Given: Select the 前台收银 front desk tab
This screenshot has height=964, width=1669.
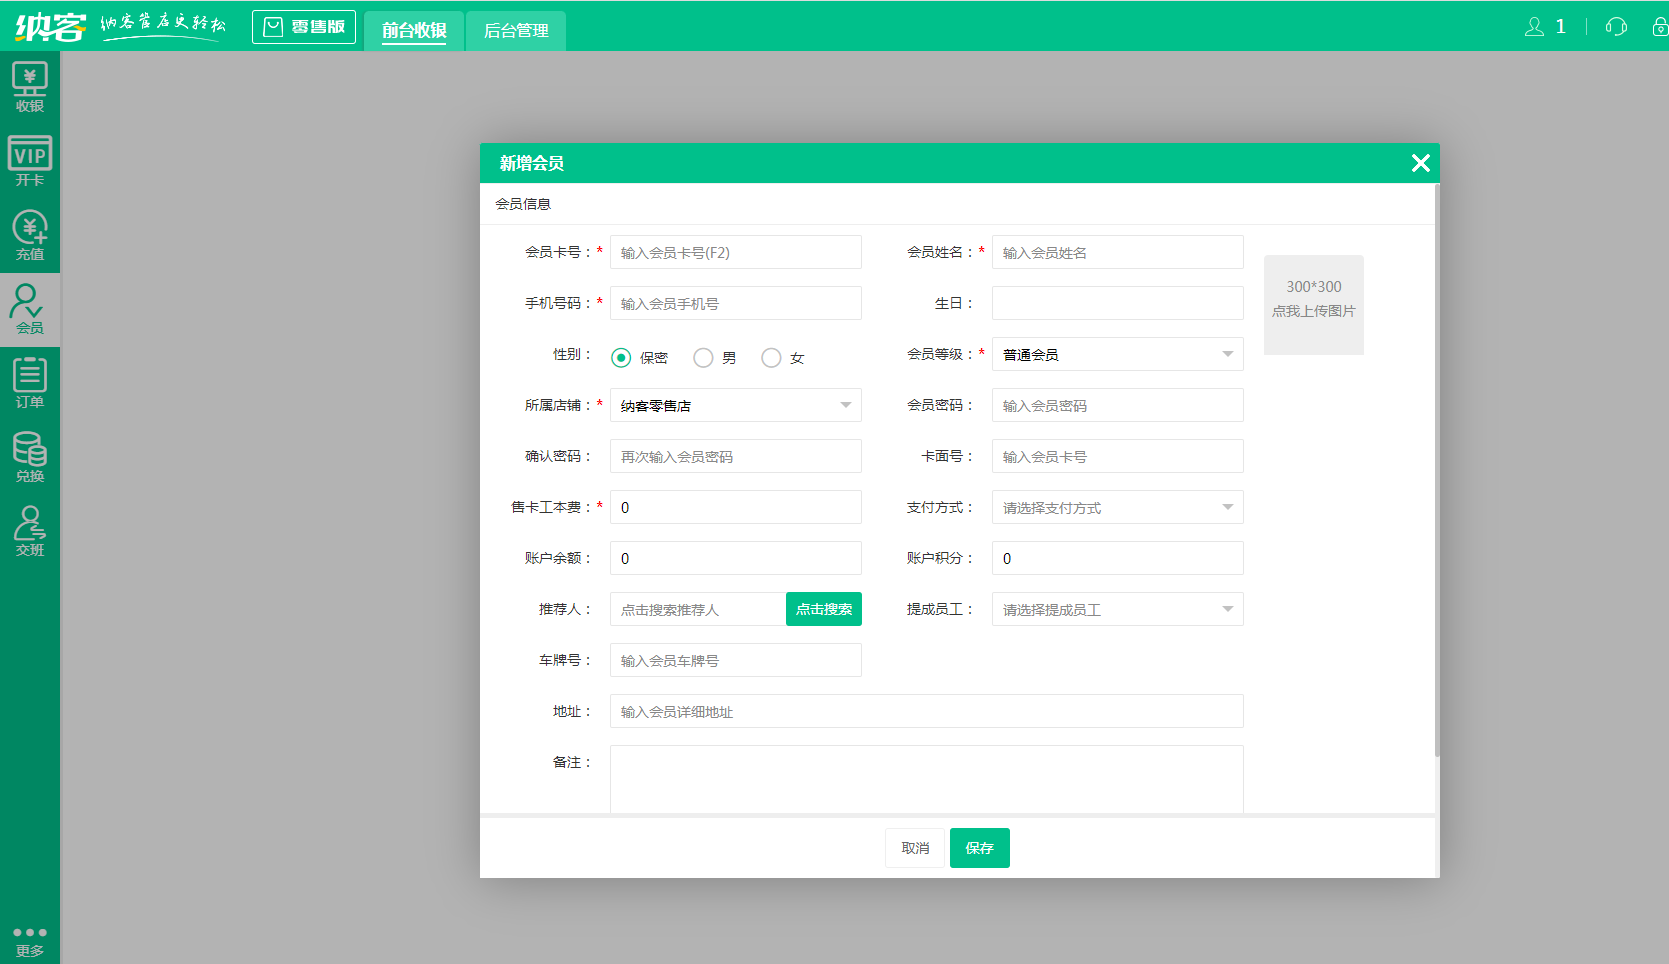Looking at the screenshot, I should coord(414,31).
